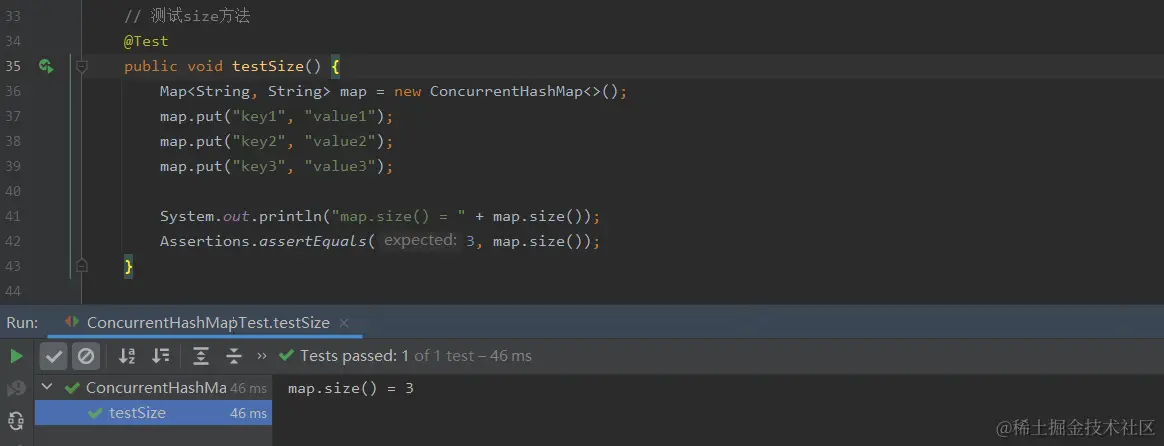Close the ConcurrentHashMapTest.testSize run tab
The image size is (1164, 446).
tap(344, 323)
